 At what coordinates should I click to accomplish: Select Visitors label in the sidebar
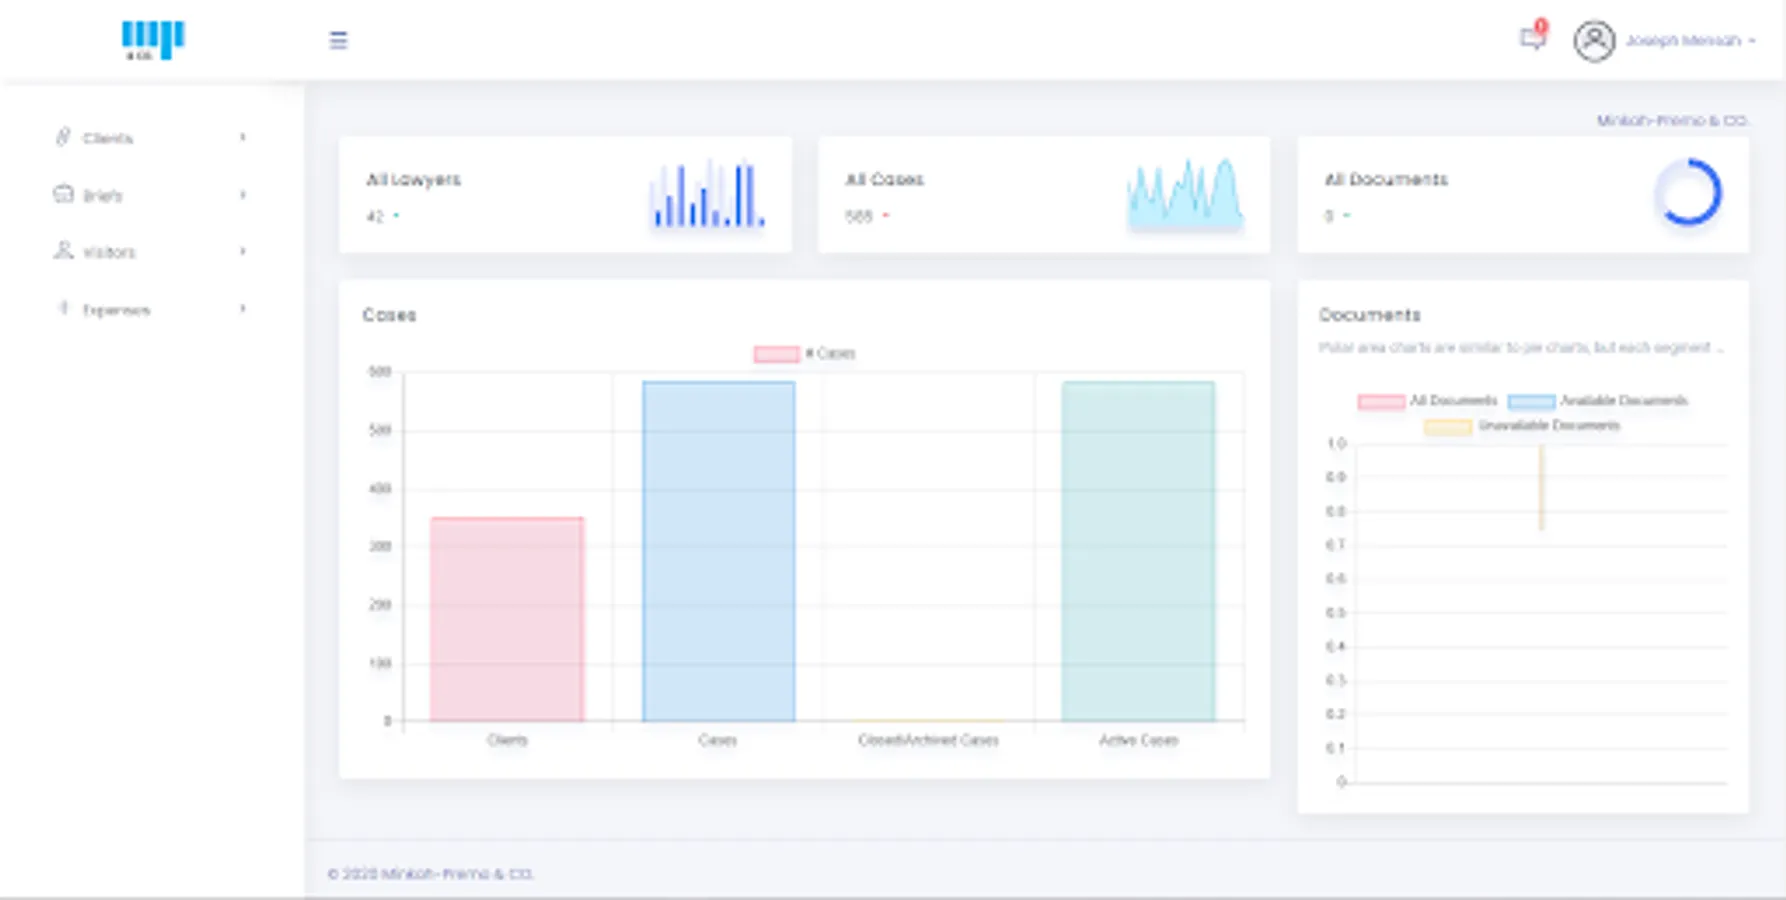[x=109, y=253]
